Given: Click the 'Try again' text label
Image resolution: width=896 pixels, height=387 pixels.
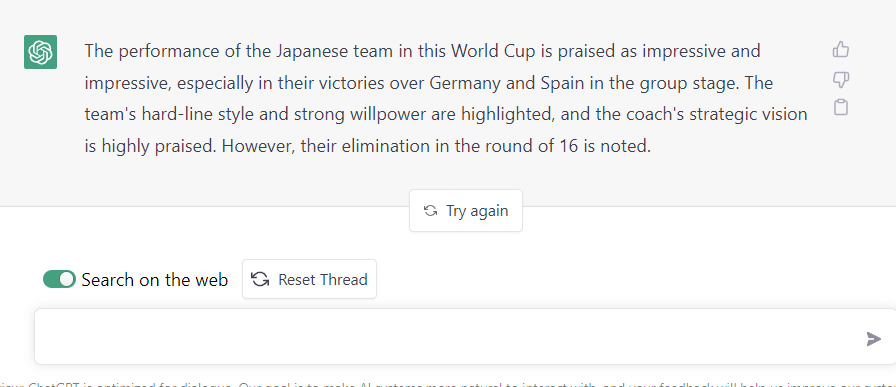Looking at the screenshot, I should [x=477, y=211].
